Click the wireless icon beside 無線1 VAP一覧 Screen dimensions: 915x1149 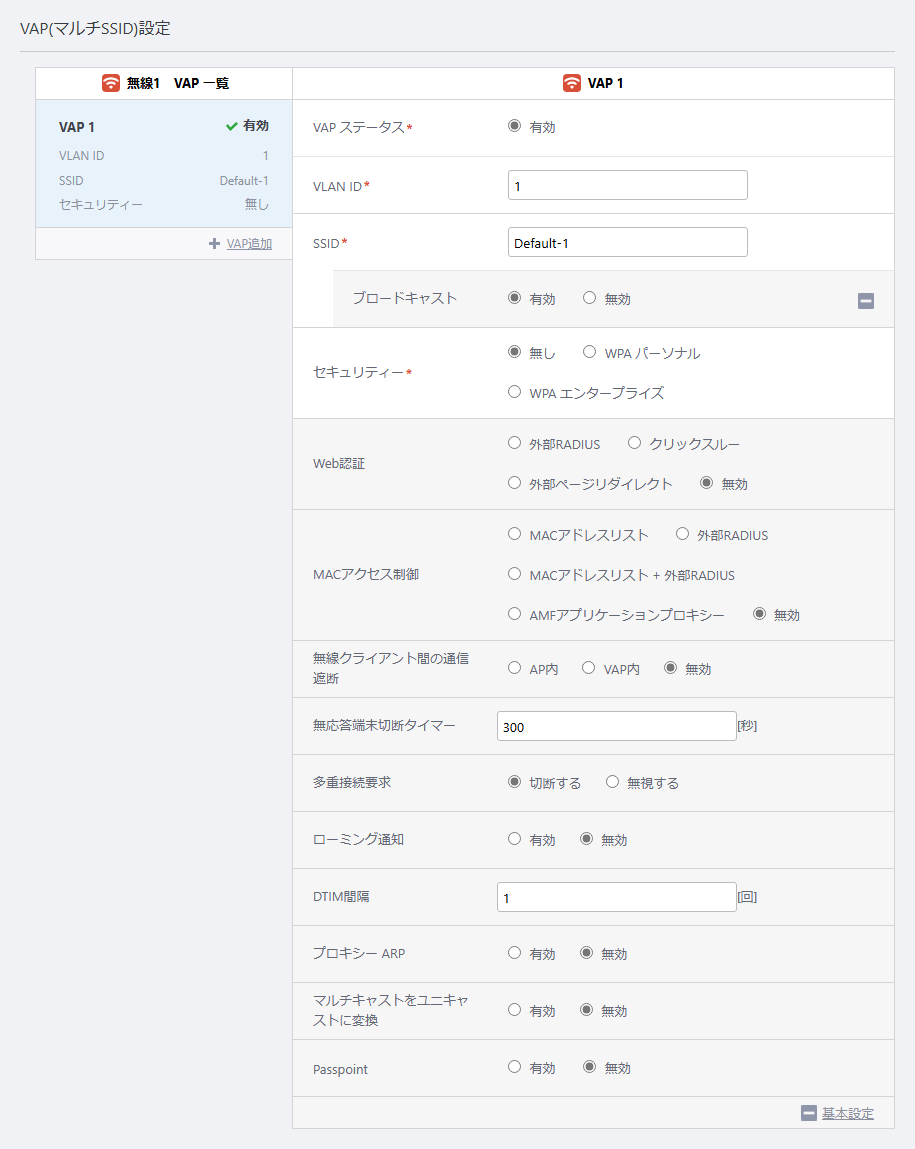(x=111, y=83)
